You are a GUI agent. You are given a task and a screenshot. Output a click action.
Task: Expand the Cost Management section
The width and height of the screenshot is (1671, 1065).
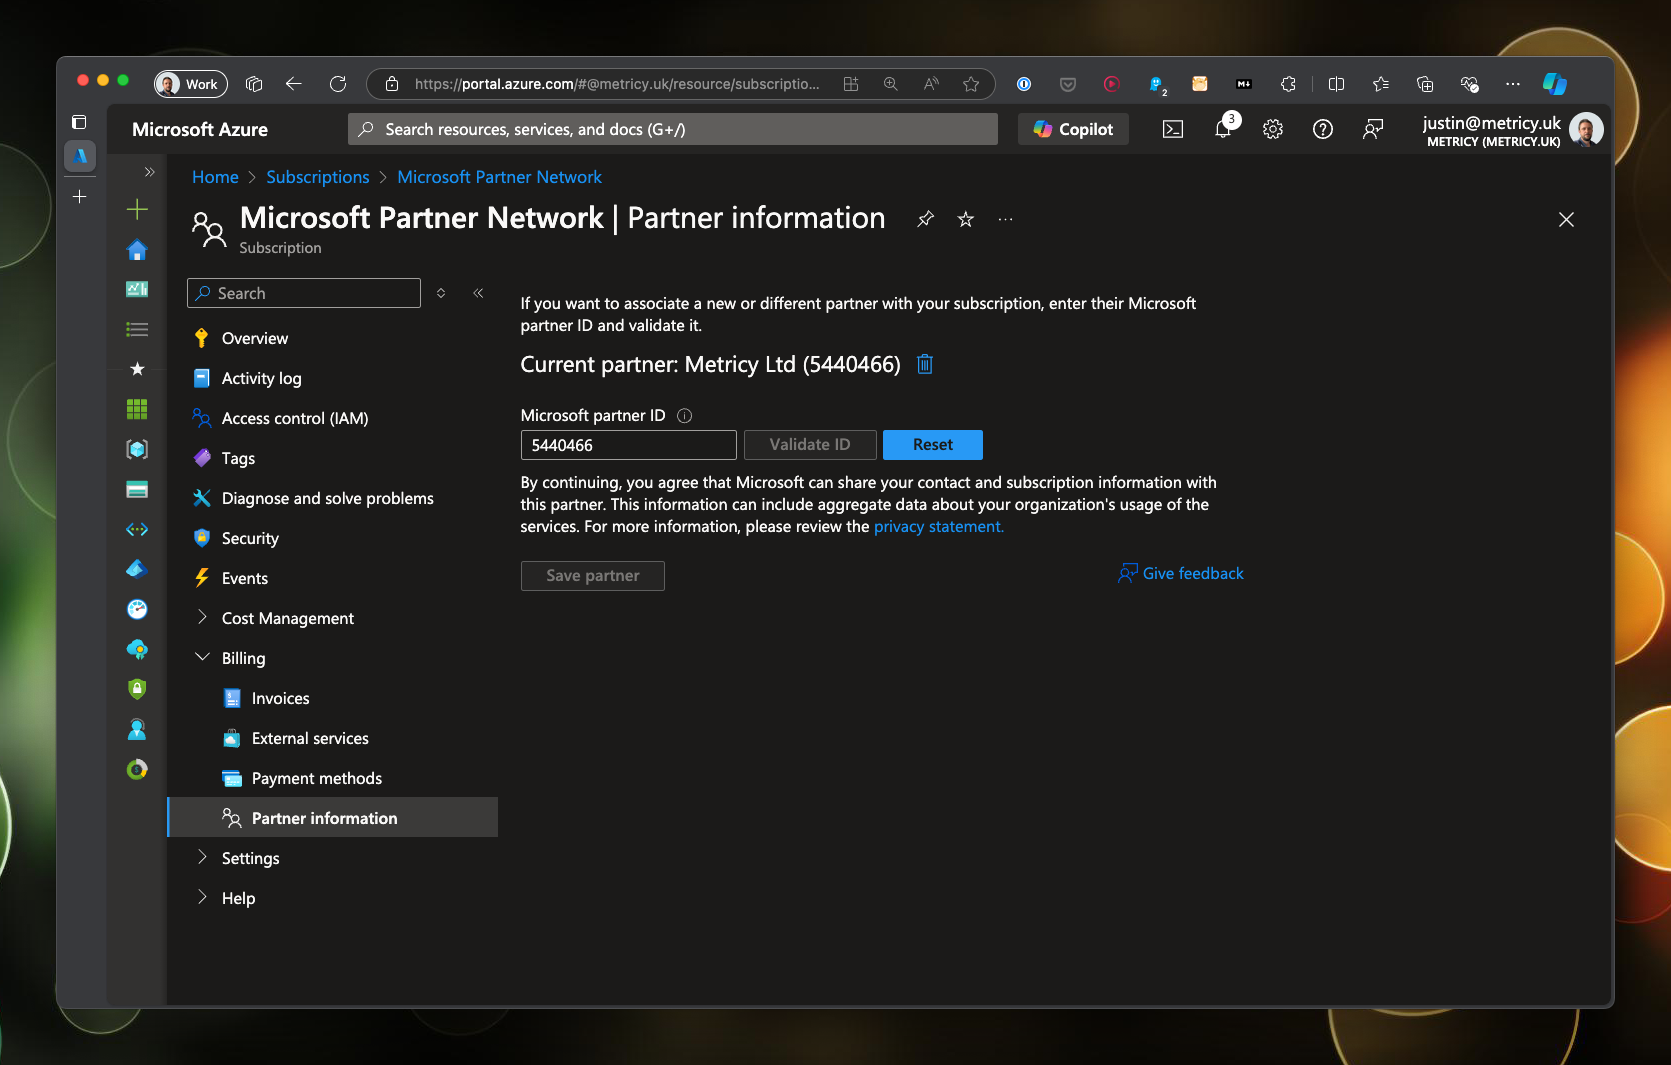pos(202,618)
